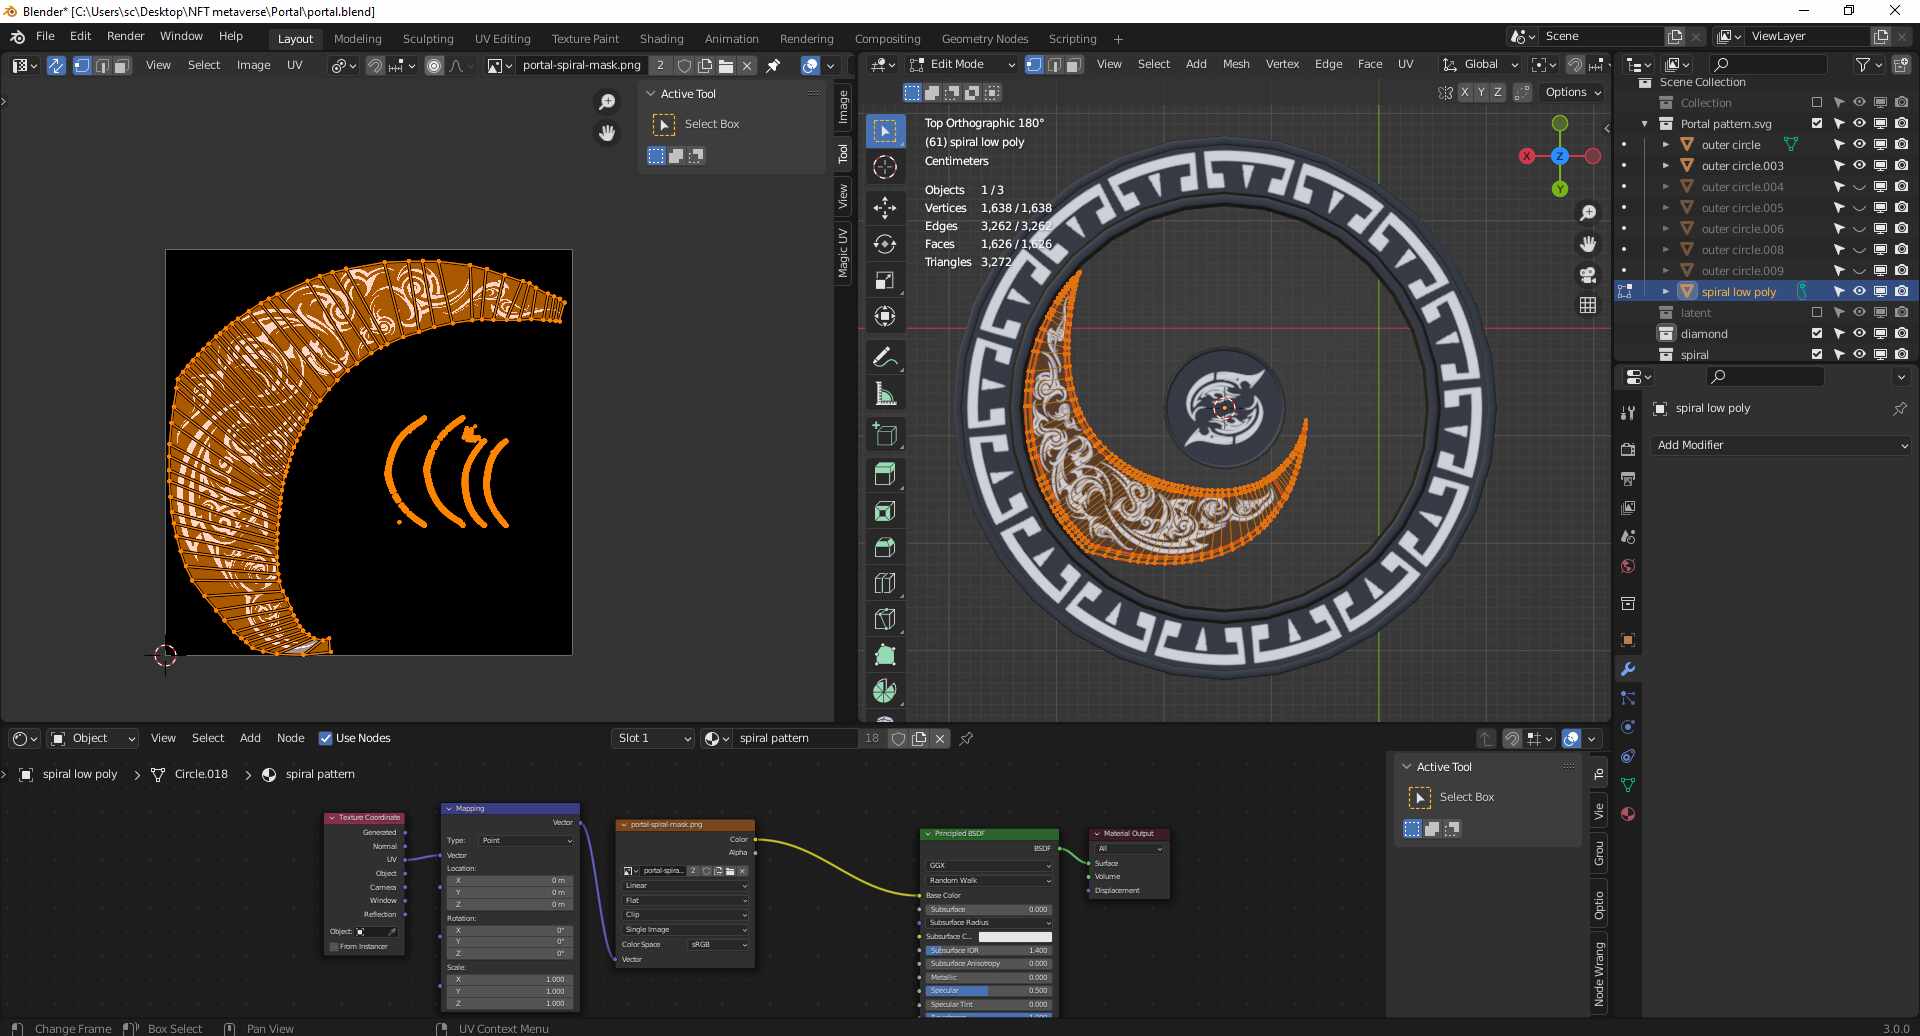Open the Object Data properties tab
Viewport: 1920px width, 1036px height.
(x=1628, y=785)
